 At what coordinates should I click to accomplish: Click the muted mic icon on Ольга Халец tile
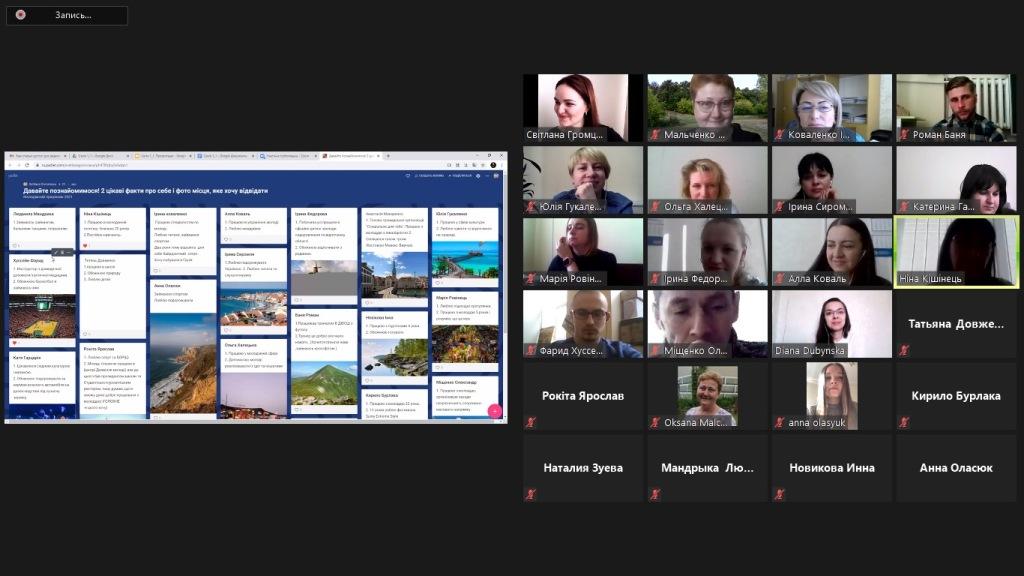tap(655, 206)
